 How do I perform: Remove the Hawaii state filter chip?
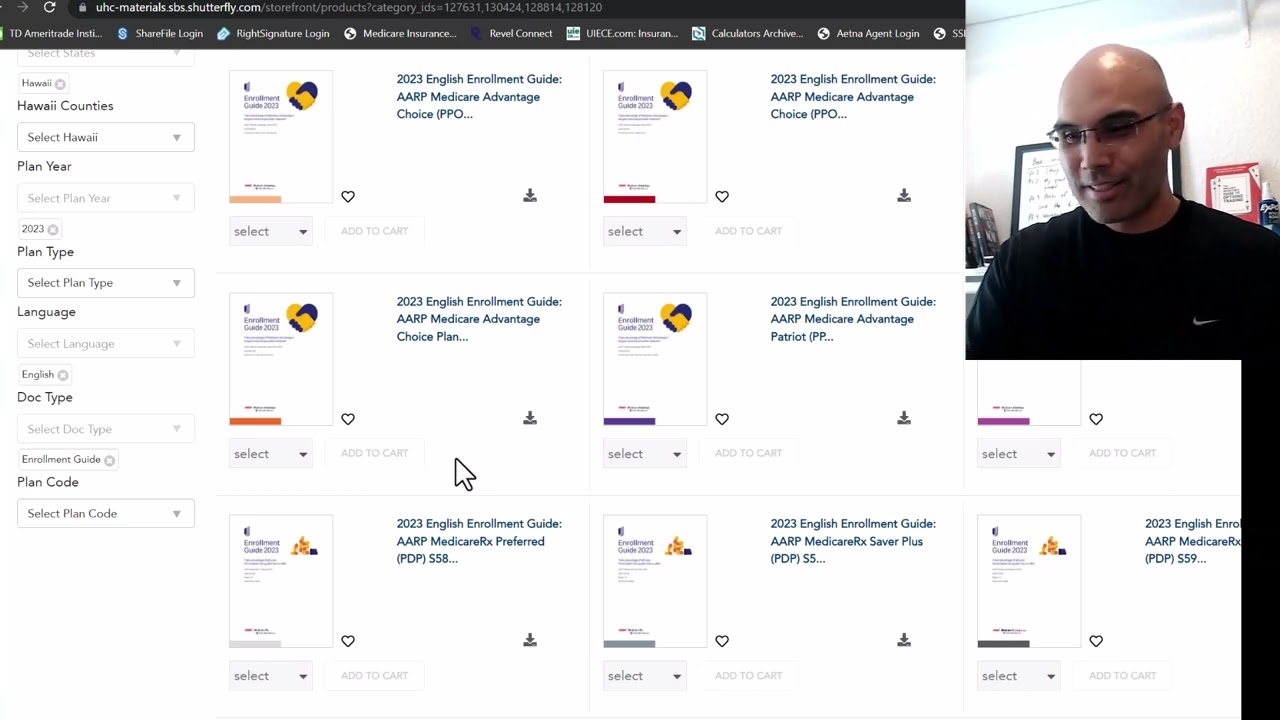pos(60,84)
